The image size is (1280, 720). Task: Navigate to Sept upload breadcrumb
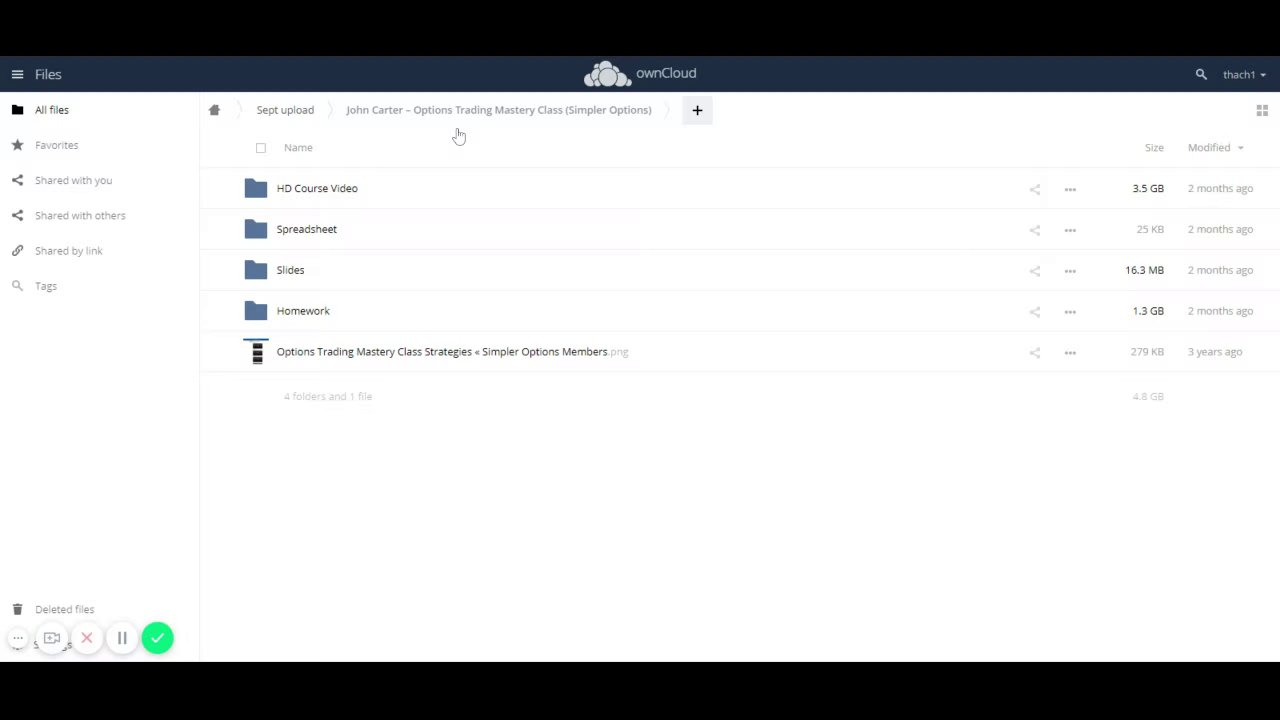point(285,110)
